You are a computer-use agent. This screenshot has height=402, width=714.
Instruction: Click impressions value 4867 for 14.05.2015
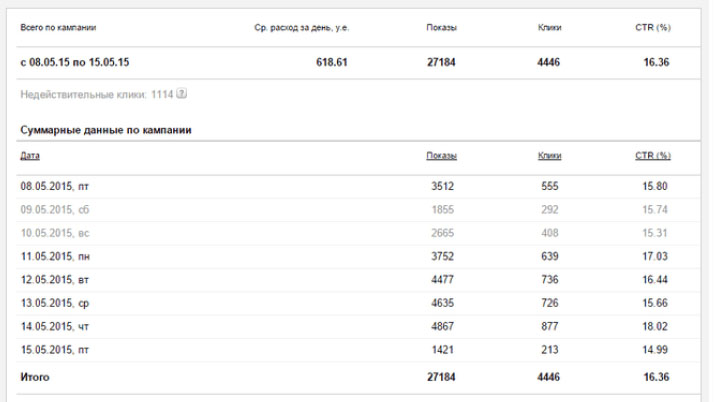click(x=443, y=327)
